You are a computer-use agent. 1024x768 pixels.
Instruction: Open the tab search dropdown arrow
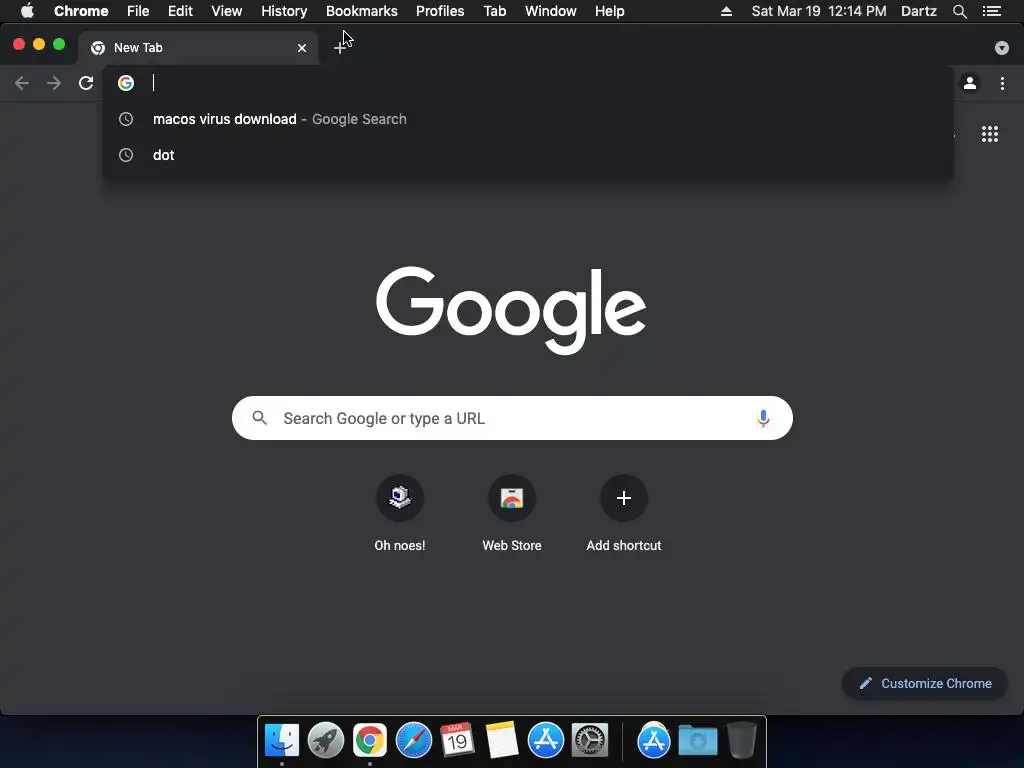pos(1002,48)
